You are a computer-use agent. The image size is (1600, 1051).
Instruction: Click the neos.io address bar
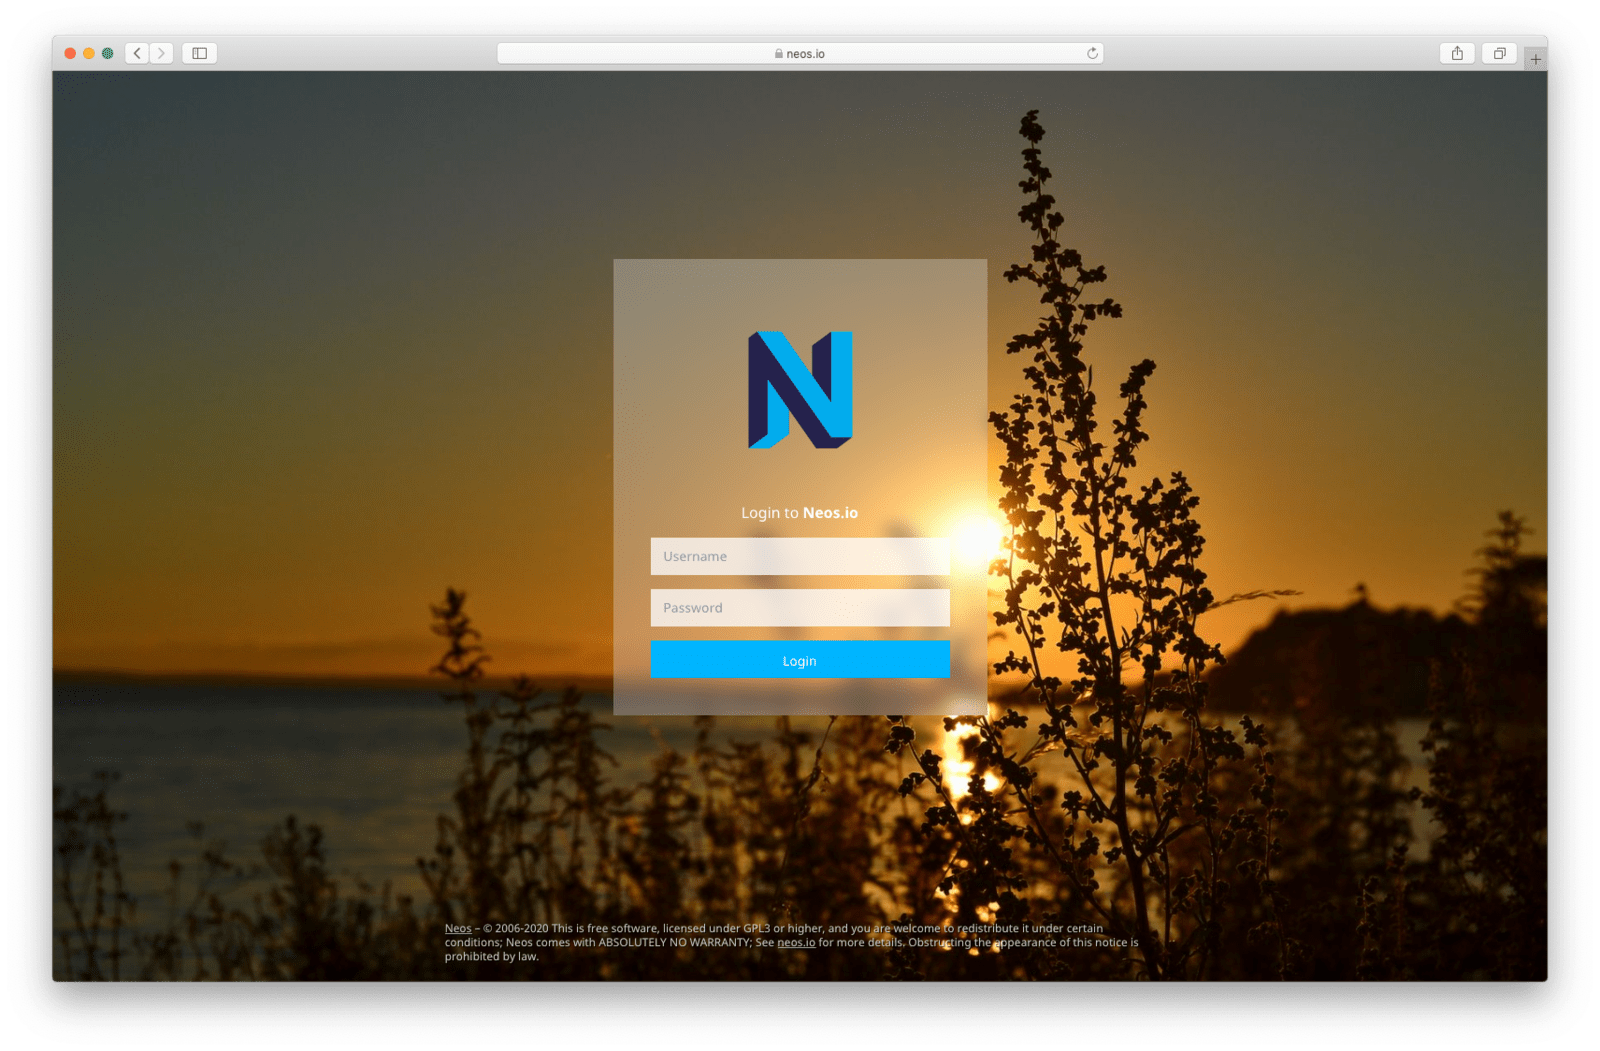[800, 53]
